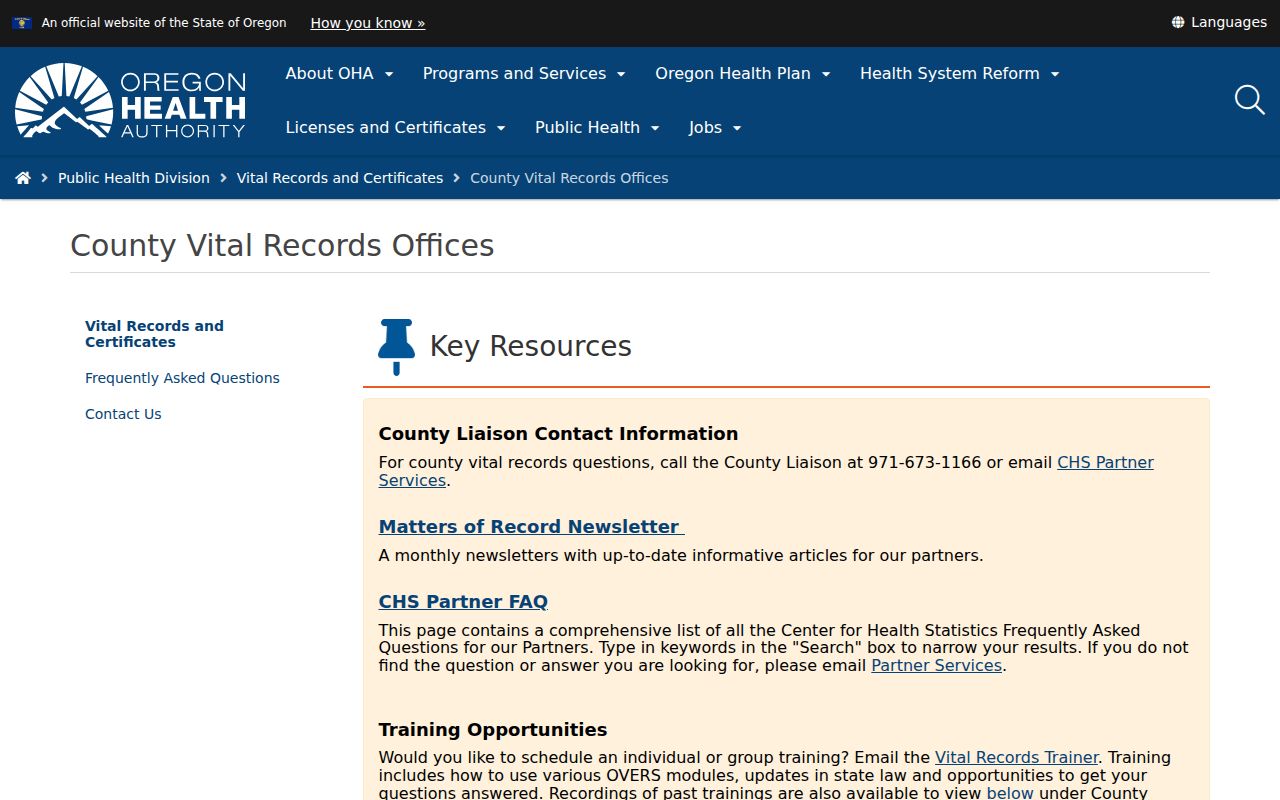The width and height of the screenshot is (1280, 800).
Task: Click the 'How you know »' link
Action: 368,22
